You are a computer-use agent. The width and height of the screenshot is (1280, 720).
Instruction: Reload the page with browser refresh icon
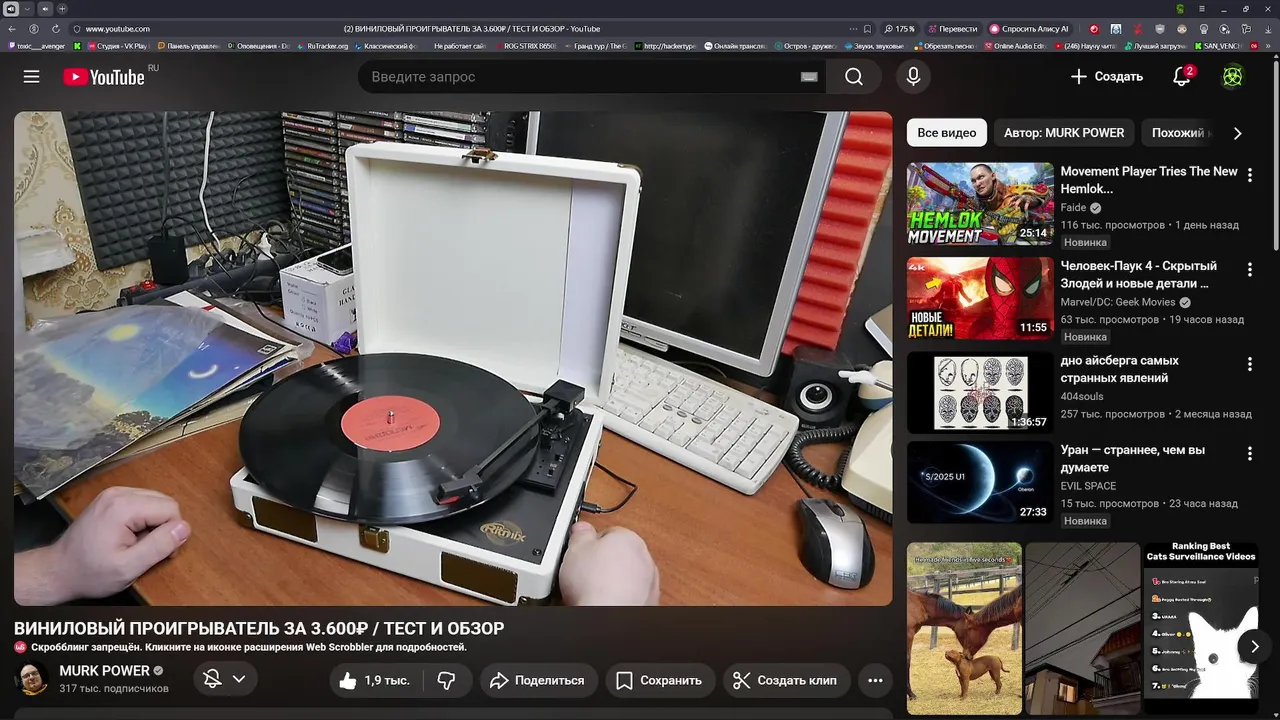56,29
